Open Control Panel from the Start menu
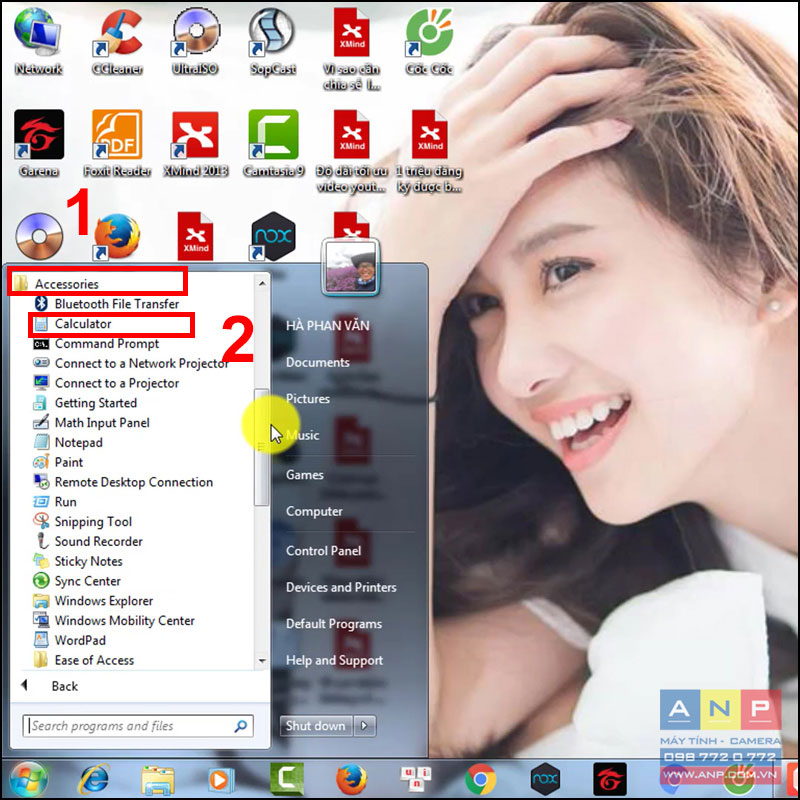This screenshot has width=800, height=800. point(323,551)
